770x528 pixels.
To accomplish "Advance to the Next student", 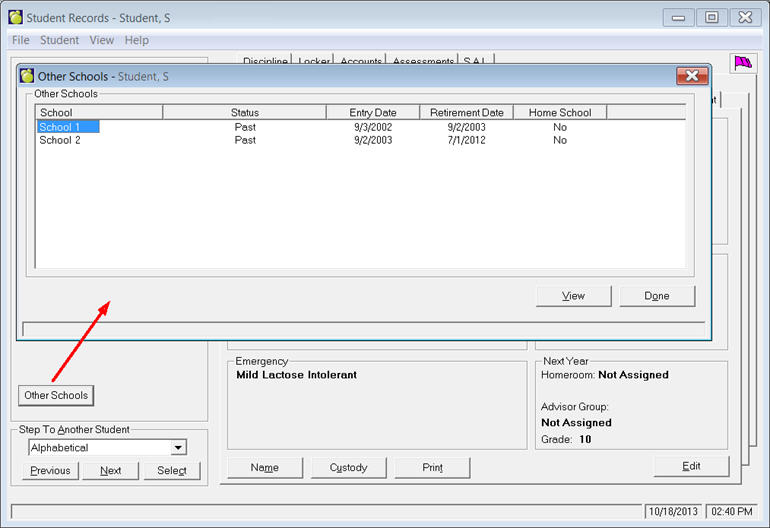I will pos(111,471).
